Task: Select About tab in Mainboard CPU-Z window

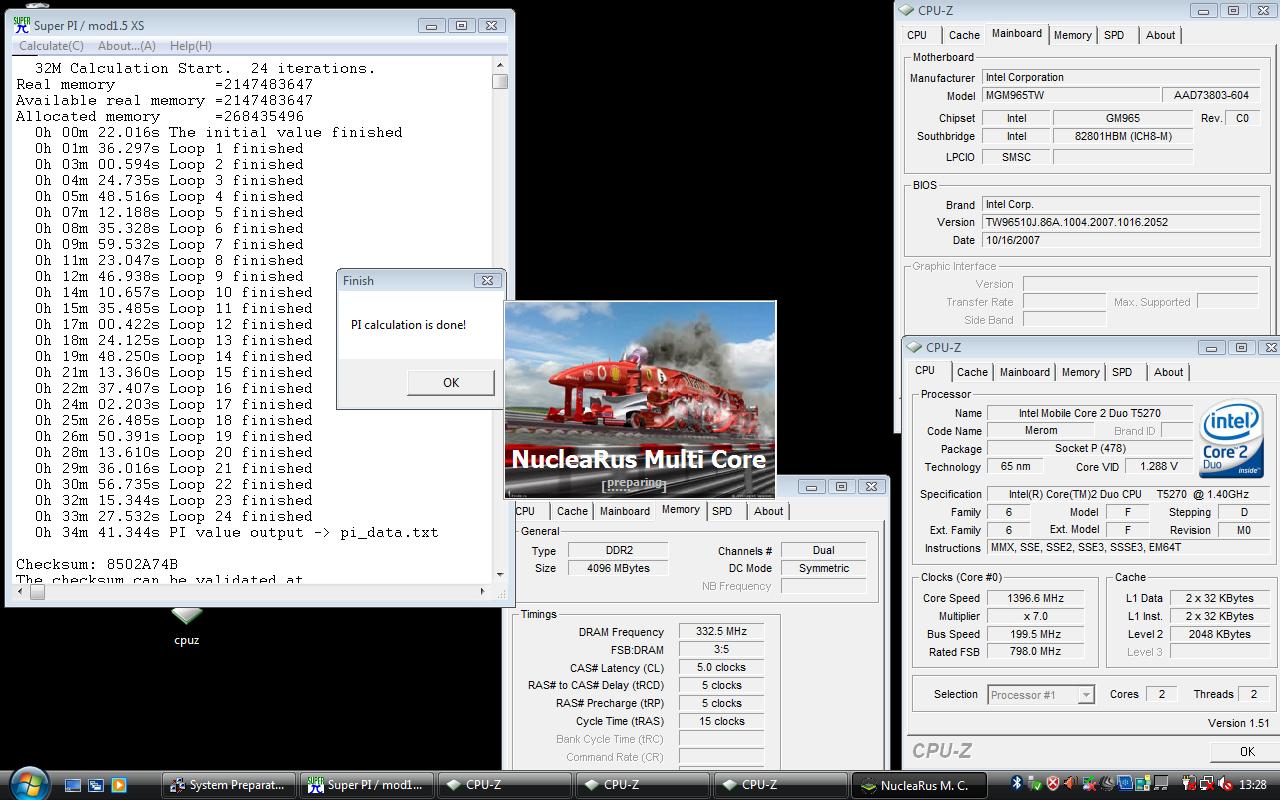Action: (1160, 35)
